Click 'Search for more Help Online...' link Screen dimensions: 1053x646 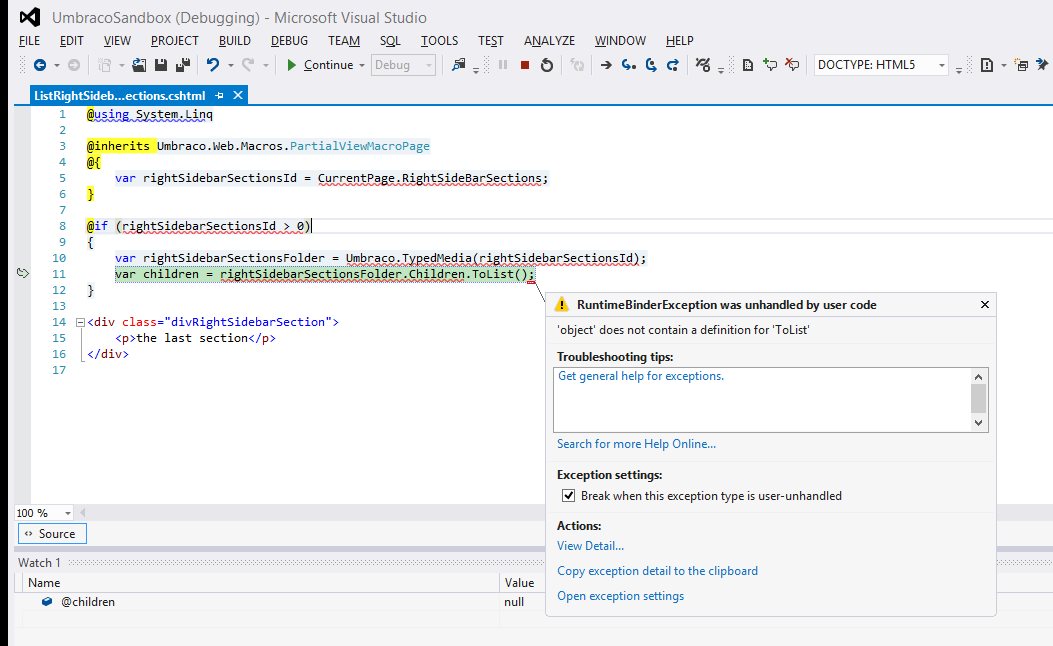tap(636, 444)
